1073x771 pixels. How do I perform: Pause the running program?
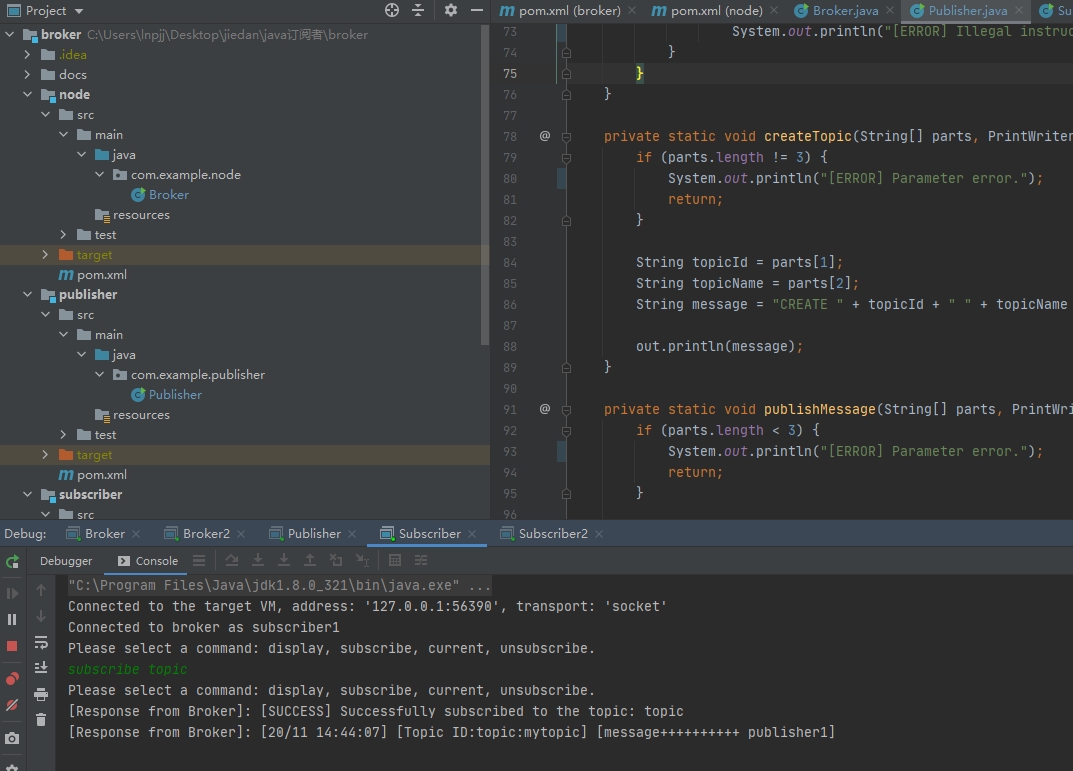pos(12,619)
